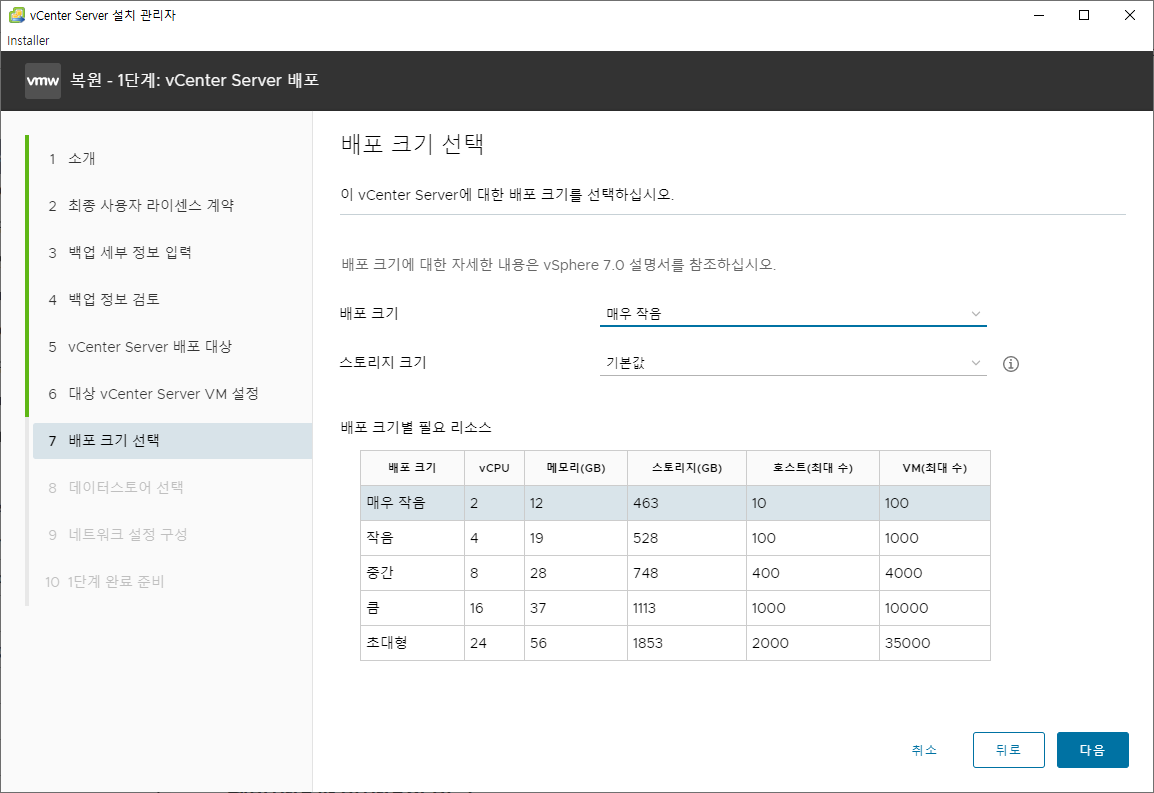Maximize the installer window

pyautogui.click(x=1083, y=15)
